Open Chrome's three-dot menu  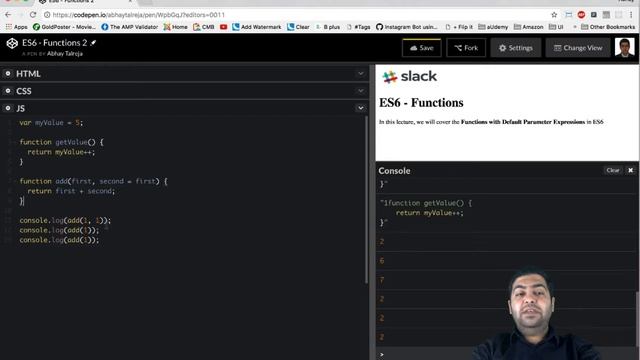[631, 15]
